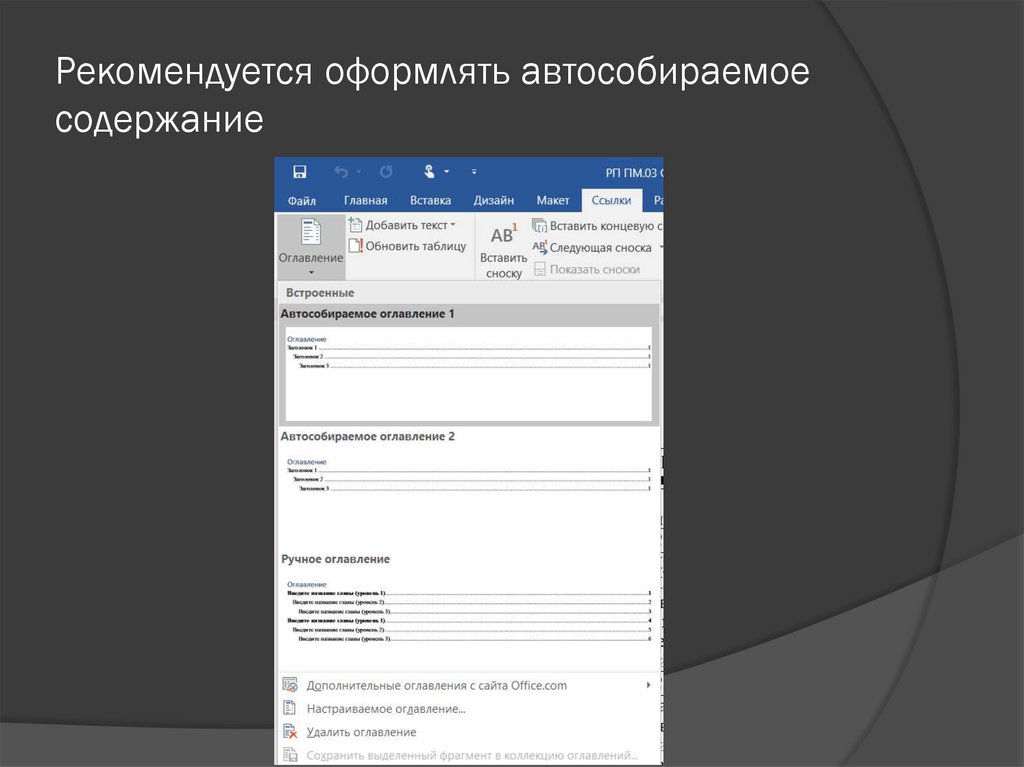The height and width of the screenshot is (767, 1024).
Task: Switch to the Вставка ribbon tab
Action: [x=430, y=200]
